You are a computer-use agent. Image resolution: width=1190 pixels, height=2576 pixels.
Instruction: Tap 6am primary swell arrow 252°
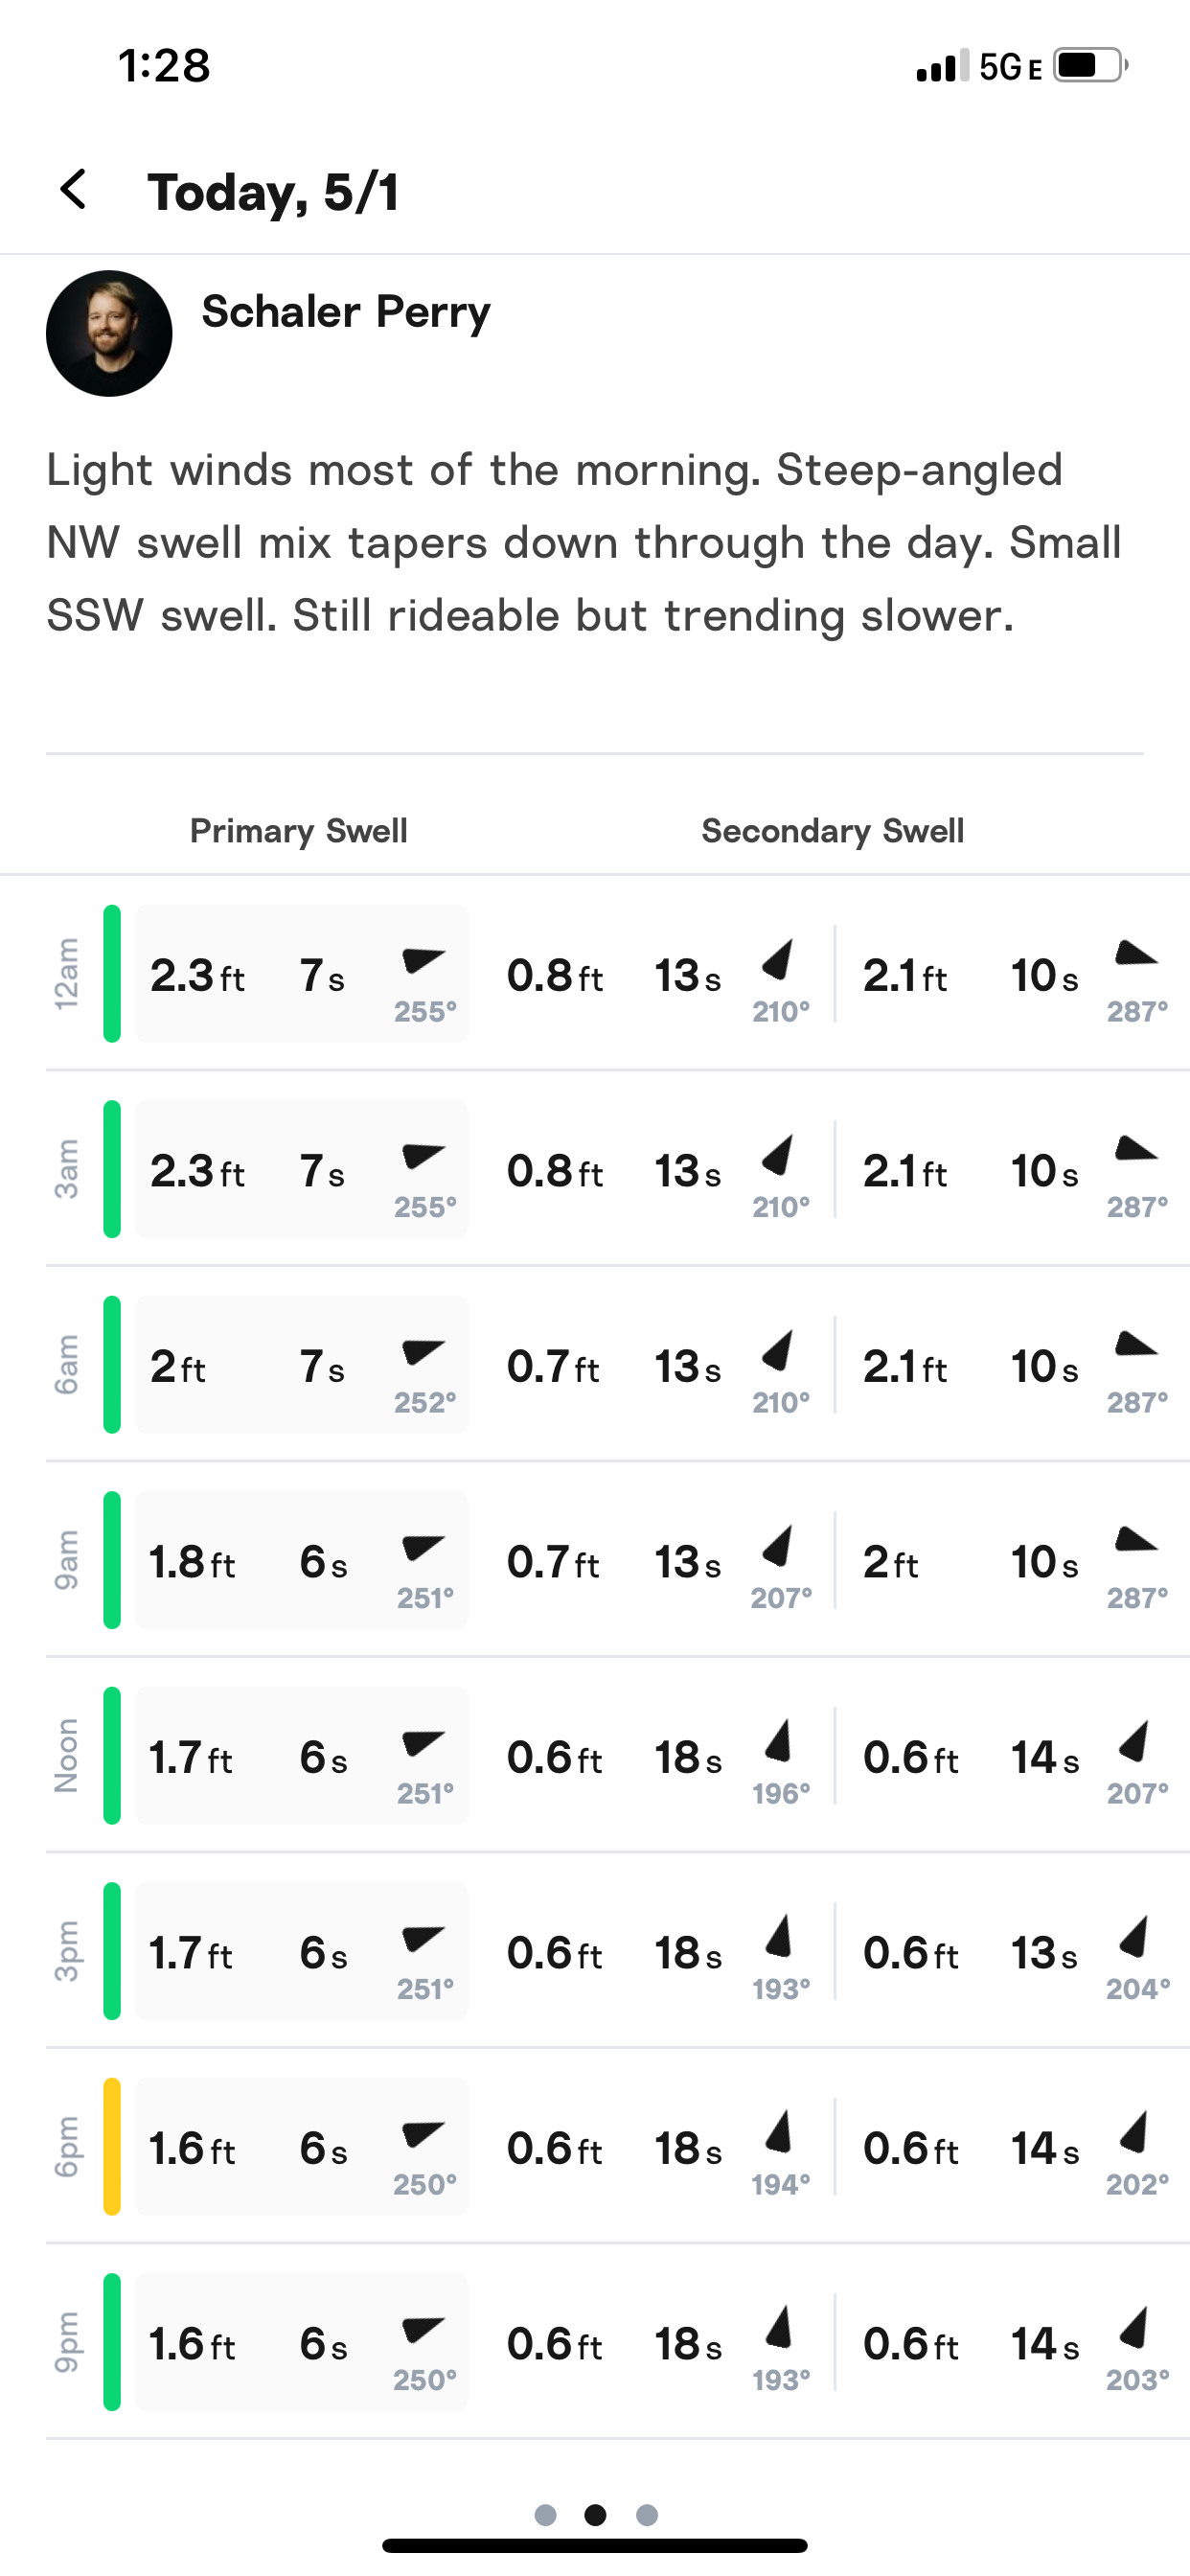point(423,1352)
